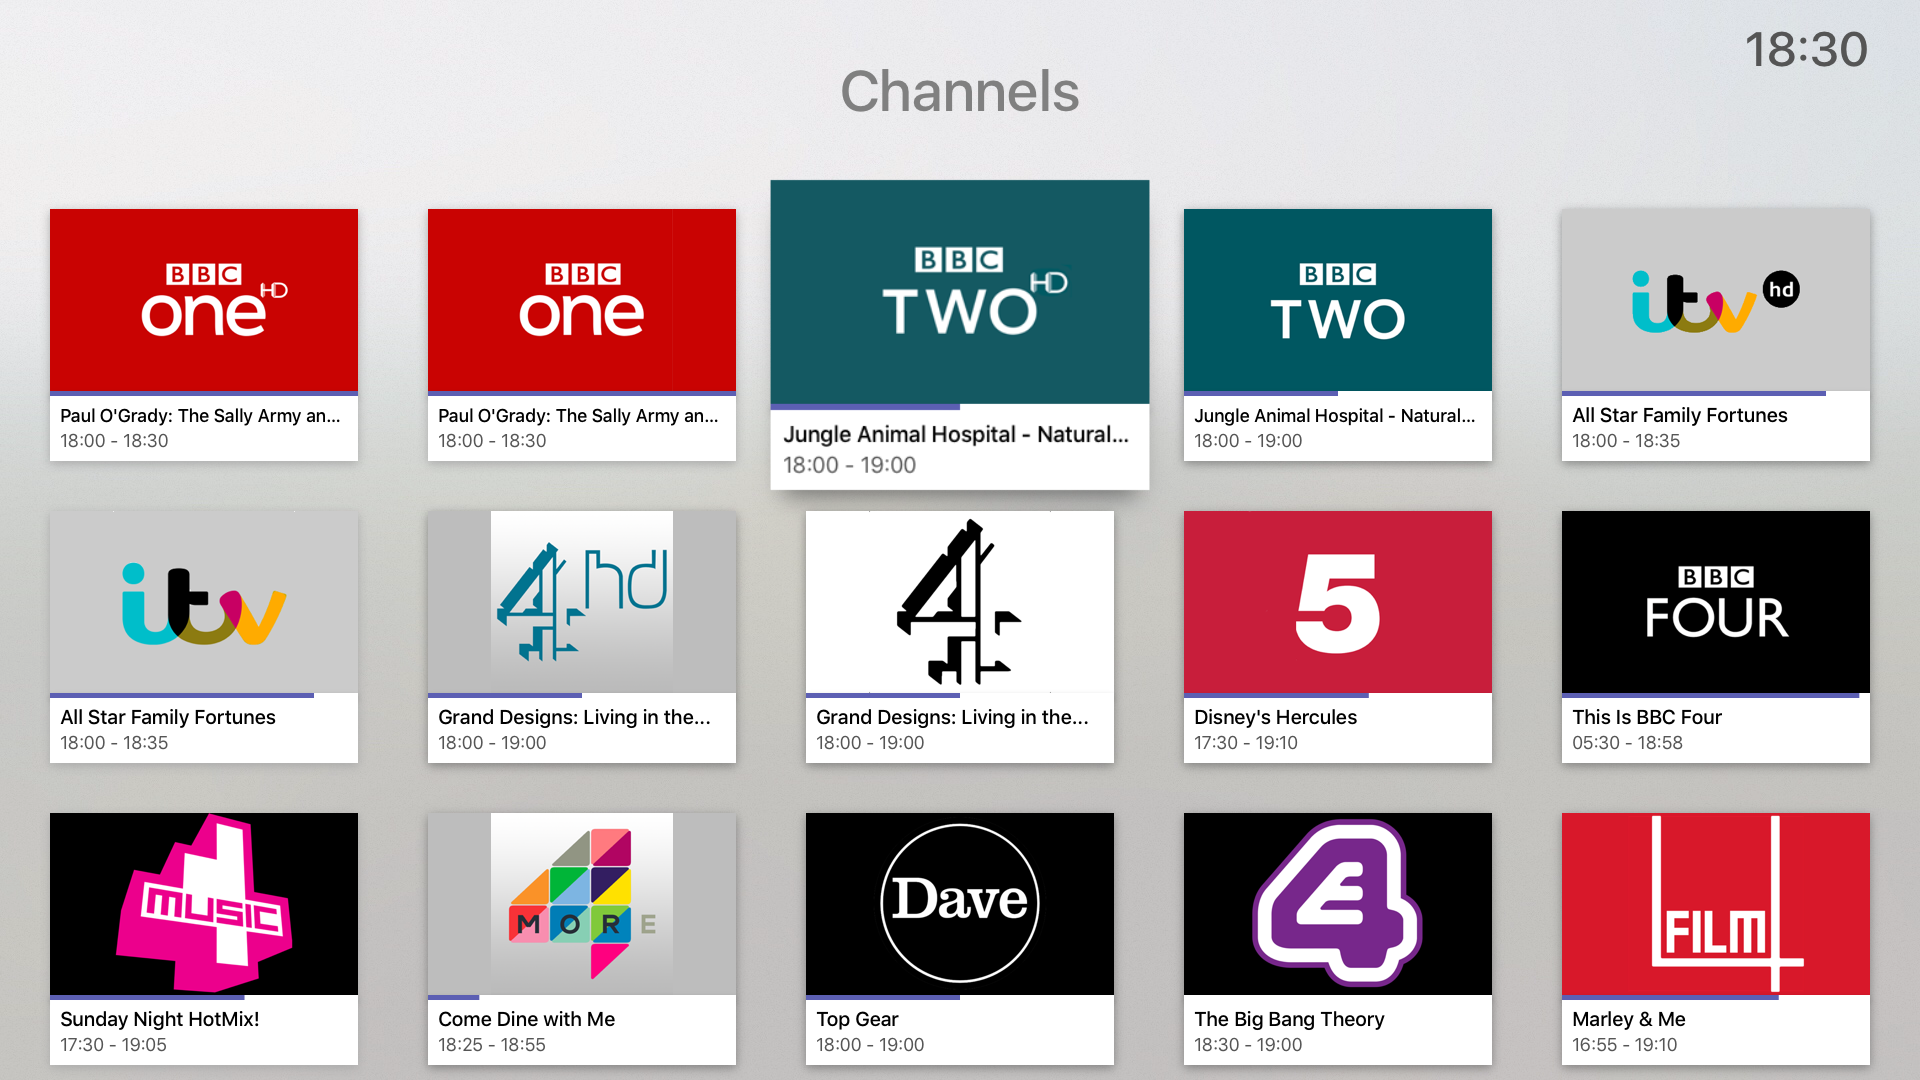This screenshot has width=1920, height=1080.
Task: Select 'Grand Designs' title under Channel 4 HD
Action: (x=574, y=717)
